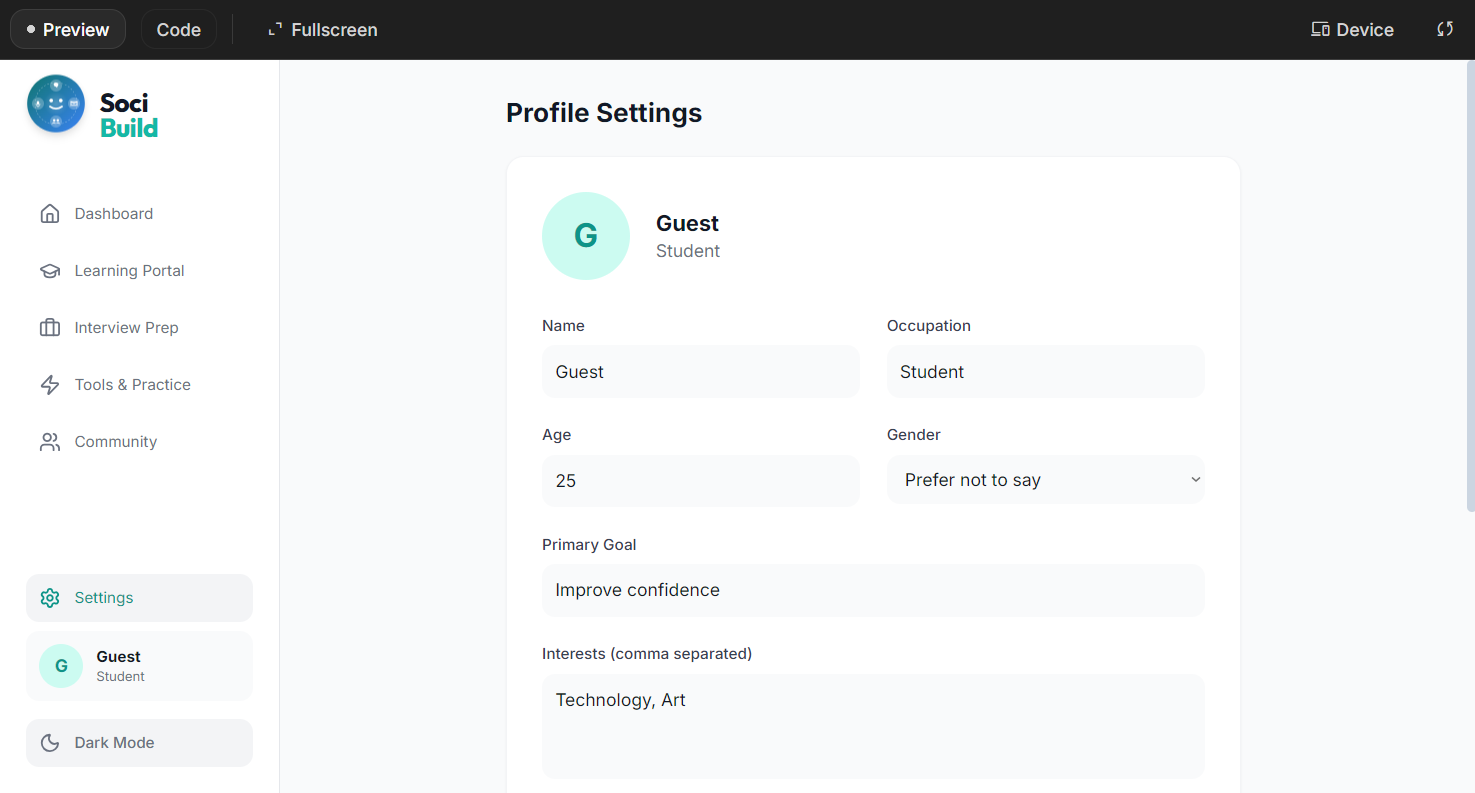Click into the Occupation field
1475x793 pixels.
[1045, 372]
